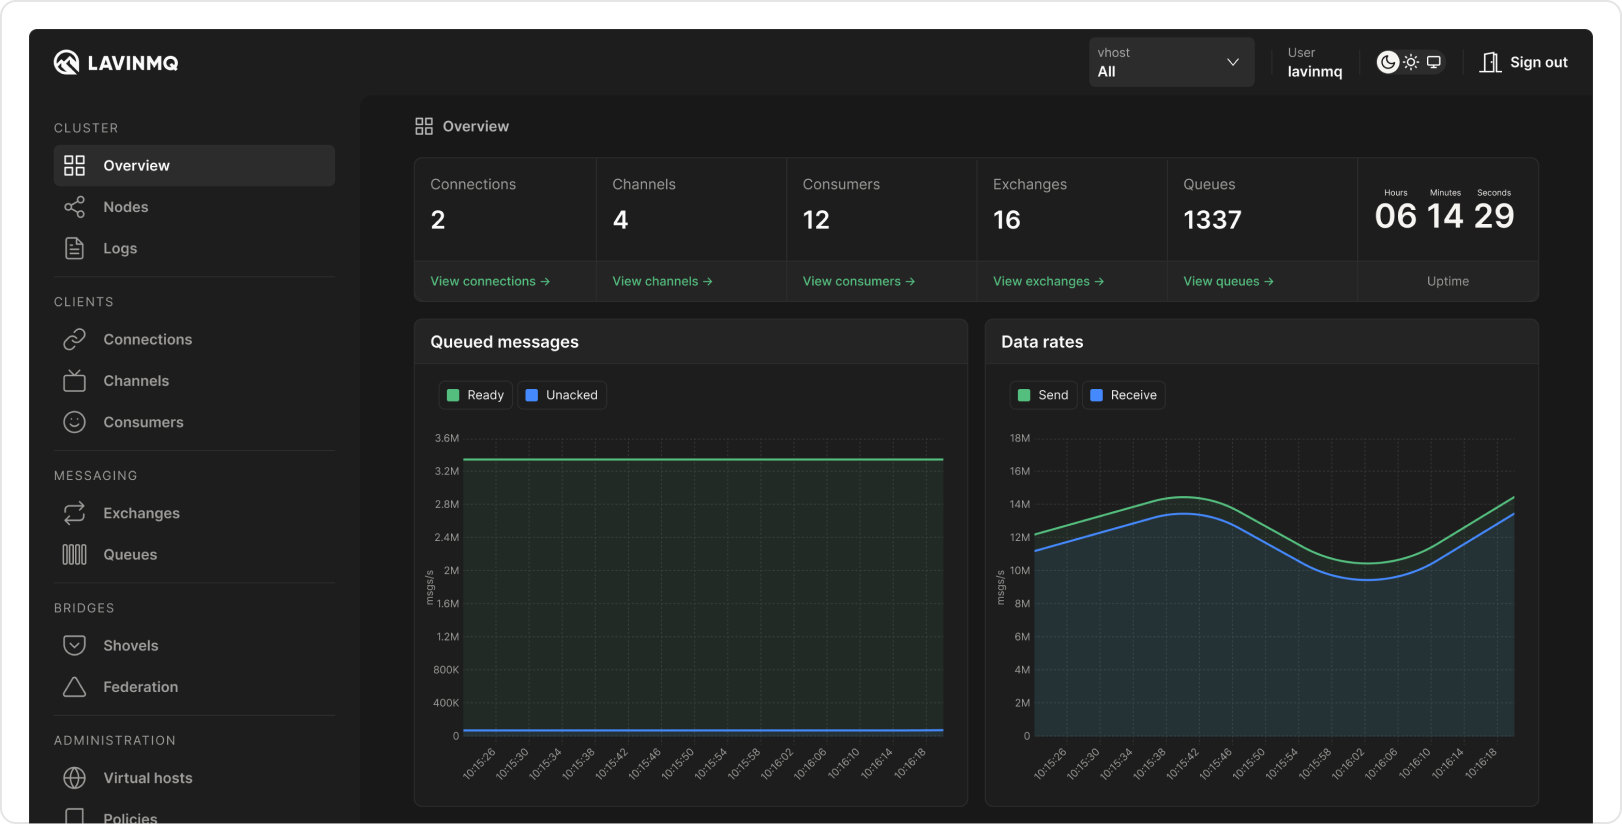1622x824 pixels.
Task: Switch to light theme sun icon
Action: pyautogui.click(x=1411, y=62)
